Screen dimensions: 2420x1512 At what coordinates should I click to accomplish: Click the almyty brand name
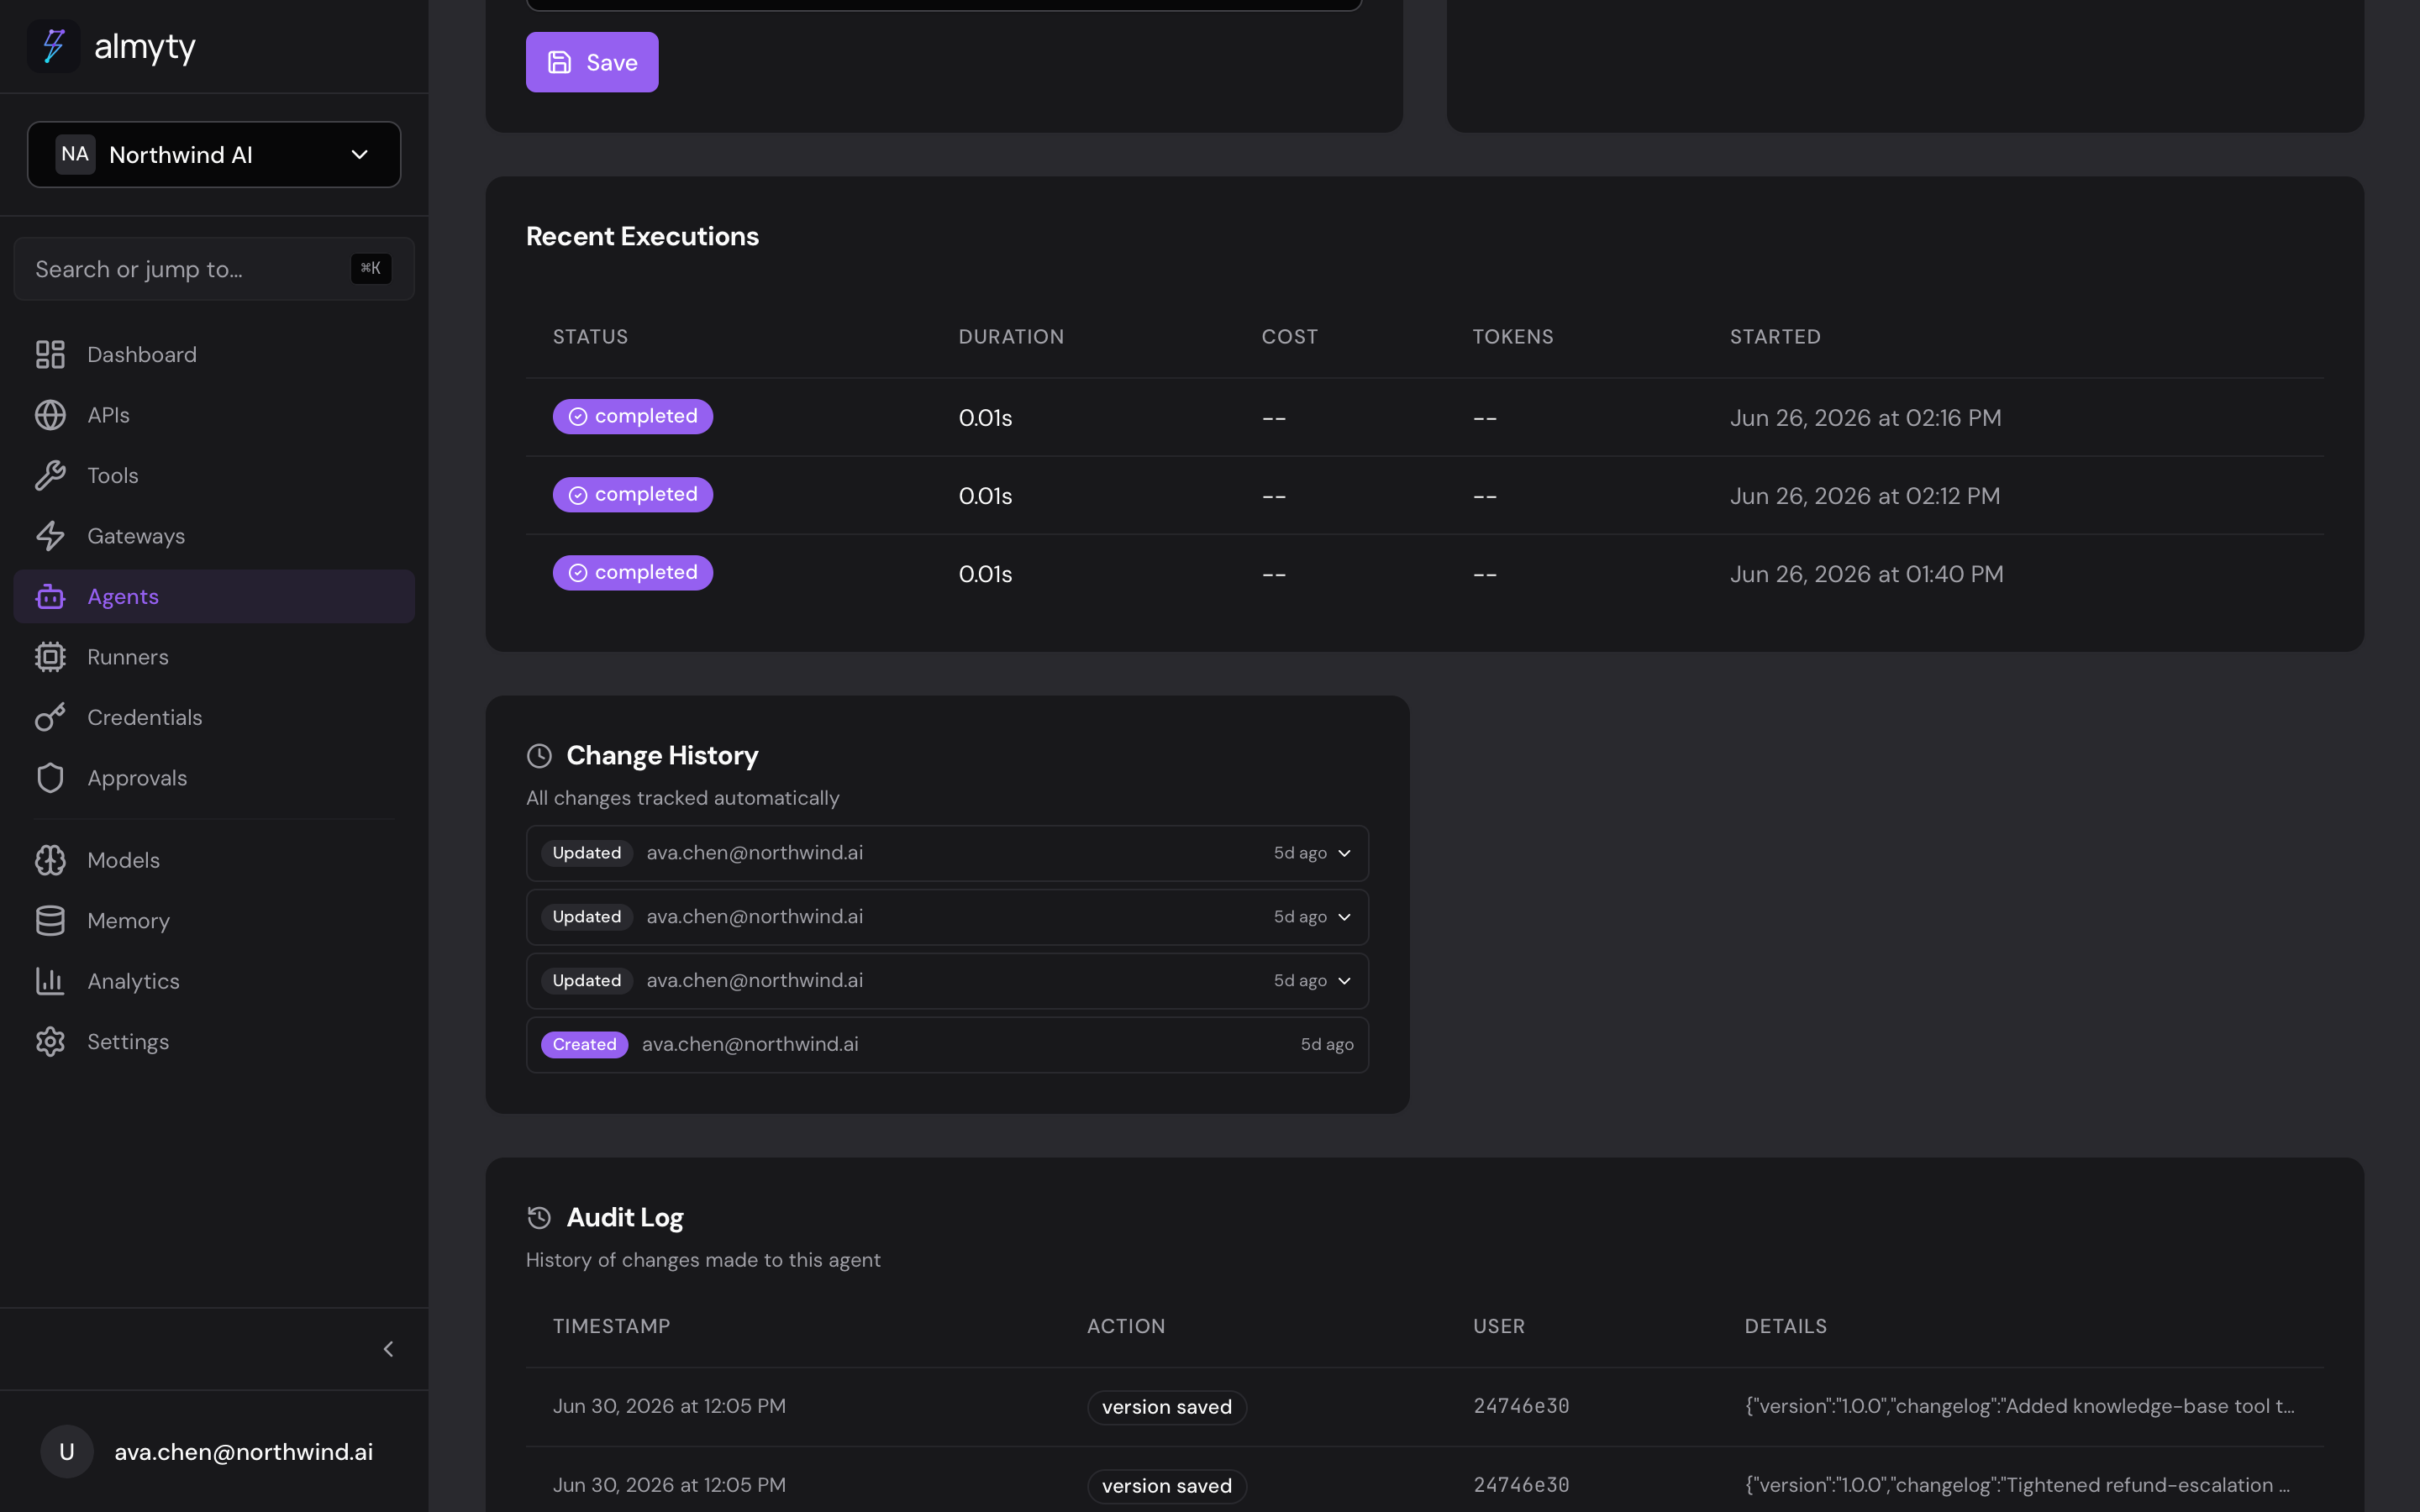click(x=145, y=47)
